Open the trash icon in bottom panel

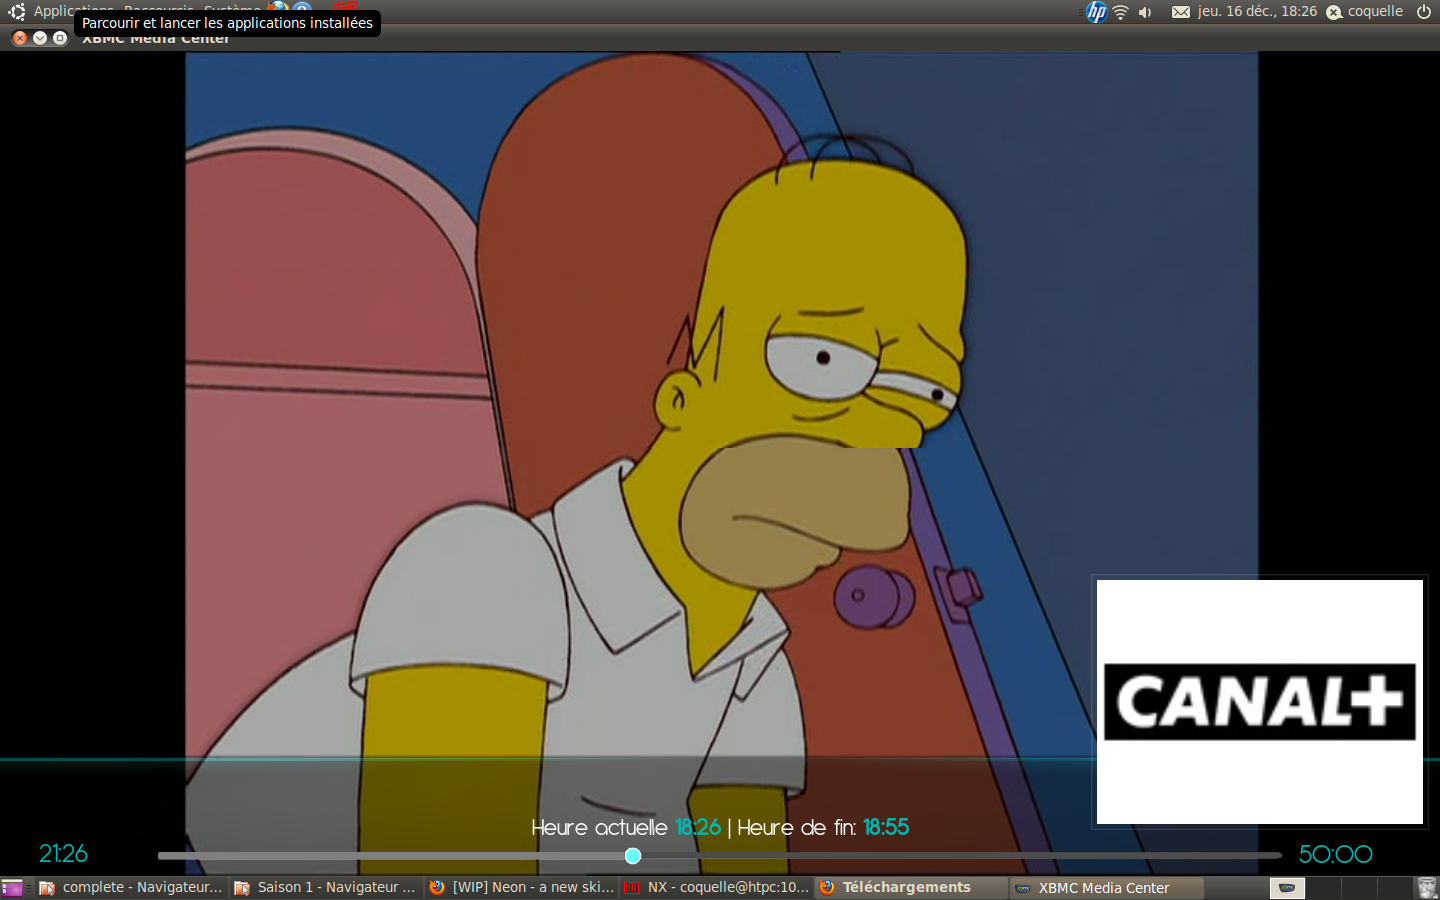1427,888
